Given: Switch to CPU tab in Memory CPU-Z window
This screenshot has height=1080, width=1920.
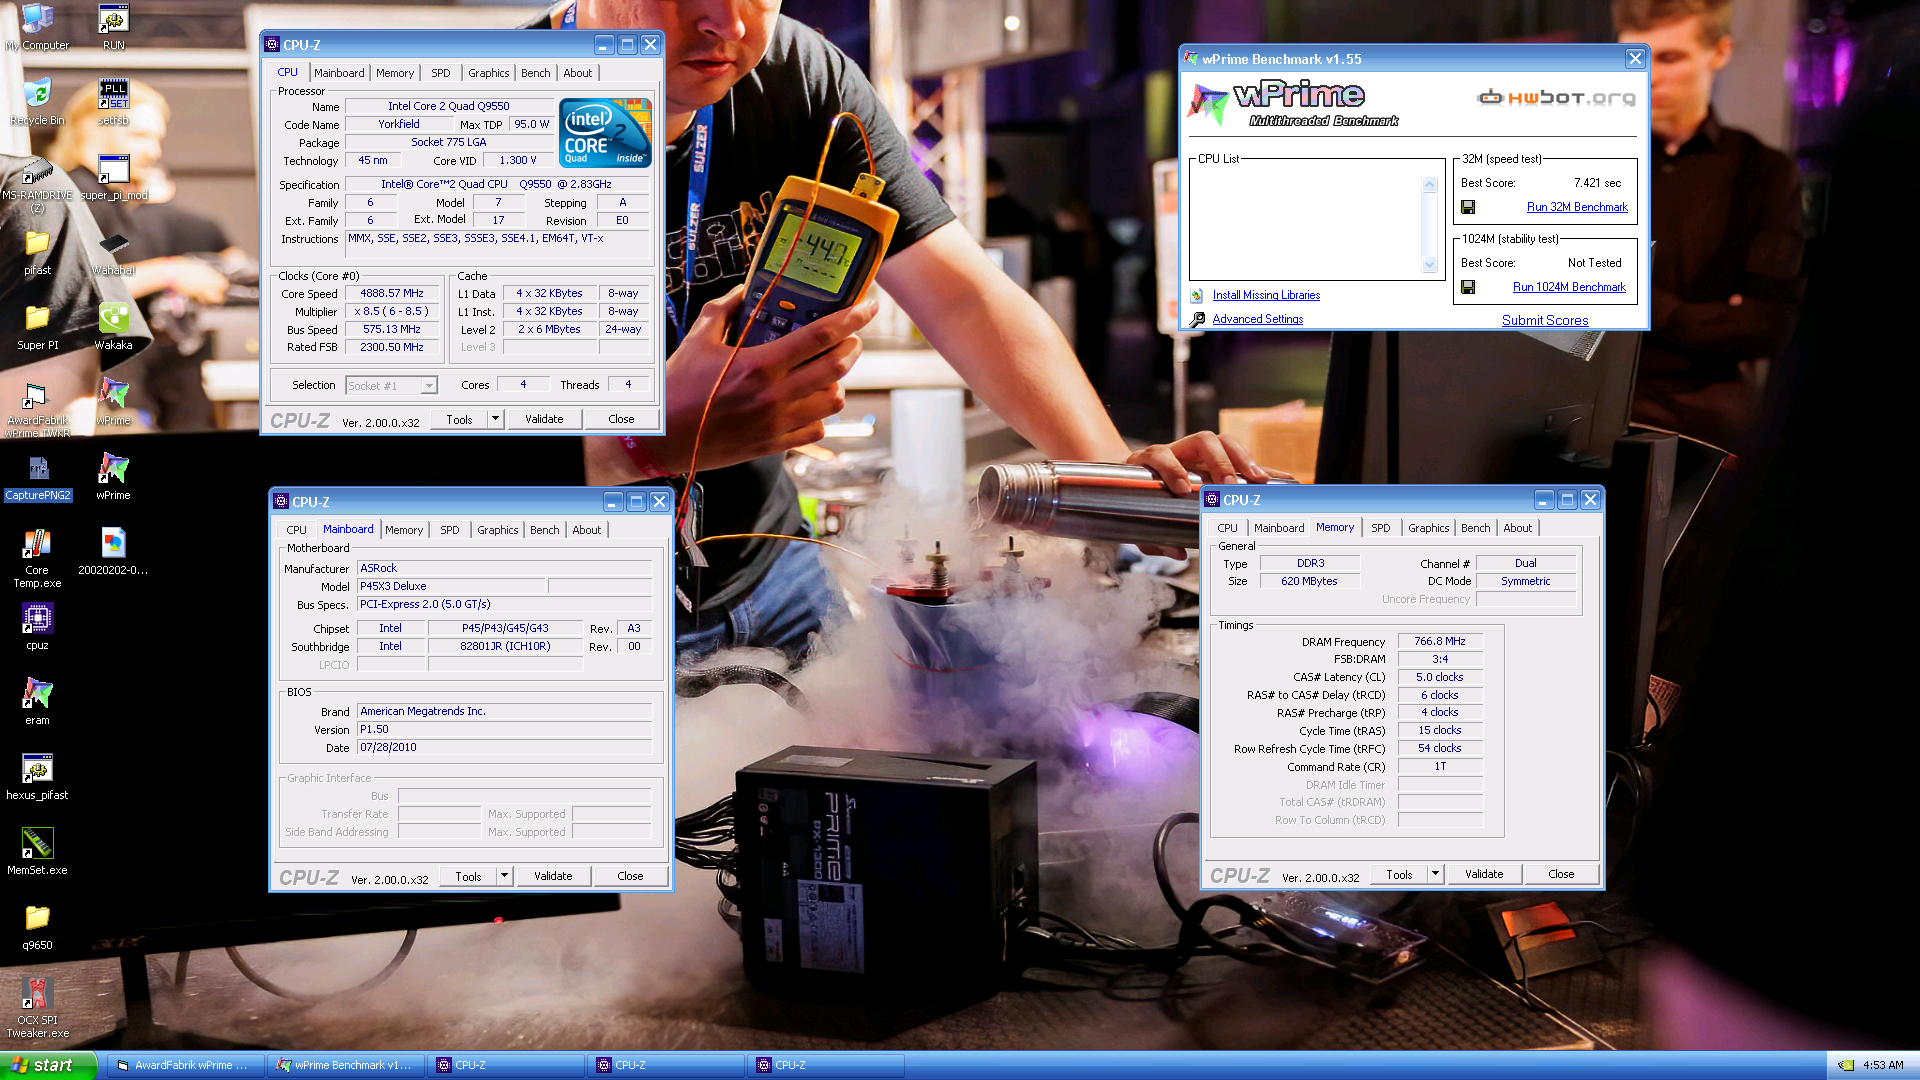Looking at the screenshot, I should [x=1227, y=528].
